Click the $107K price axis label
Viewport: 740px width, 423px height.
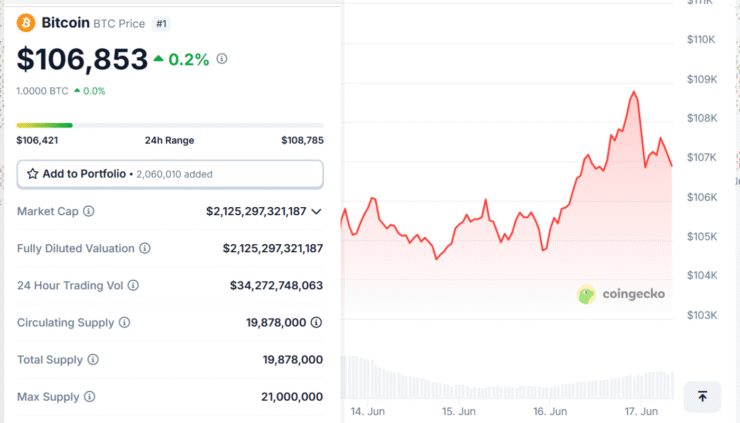coord(701,157)
